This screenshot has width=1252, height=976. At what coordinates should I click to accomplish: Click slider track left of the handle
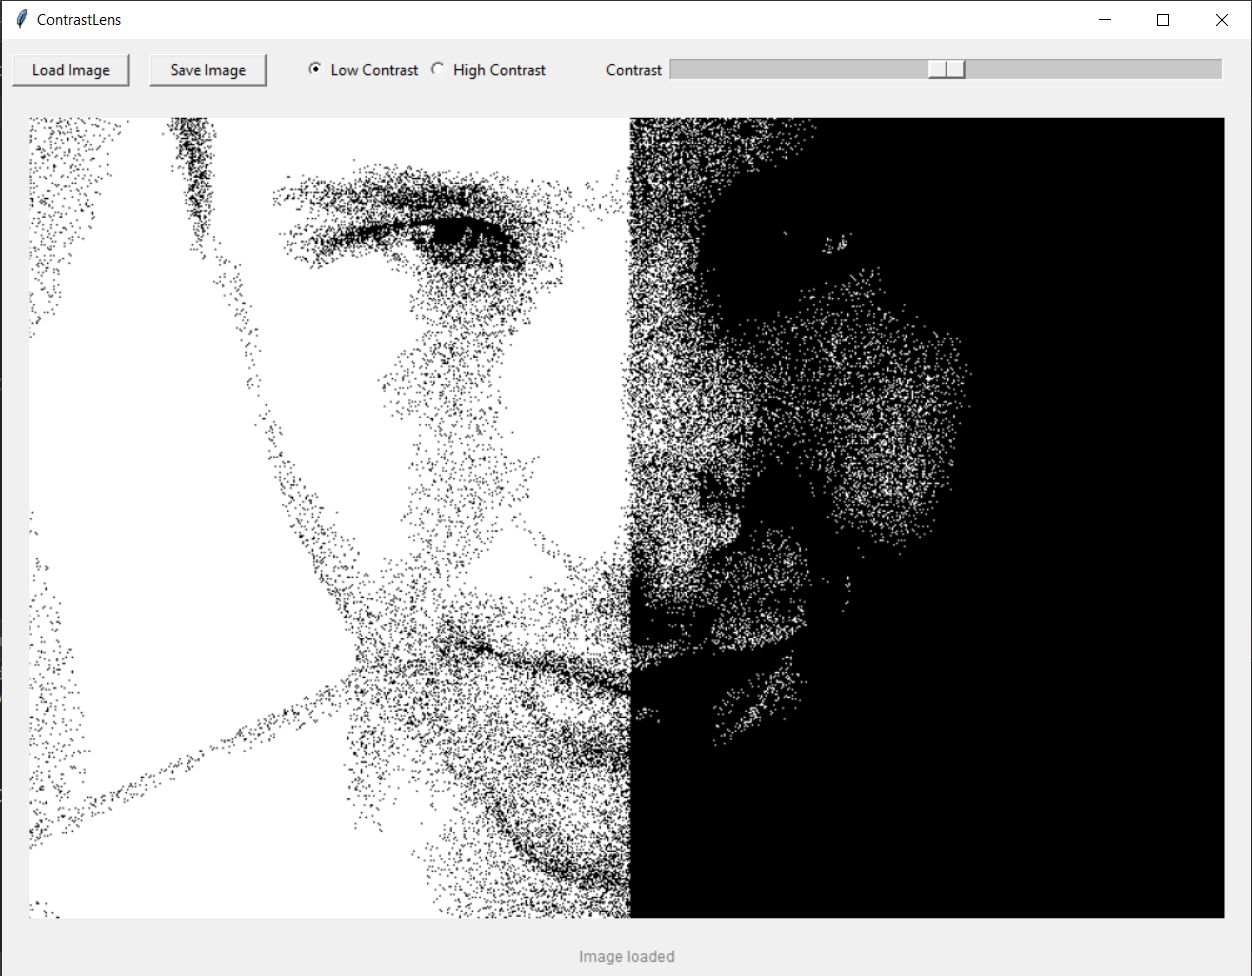click(x=800, y=69)
